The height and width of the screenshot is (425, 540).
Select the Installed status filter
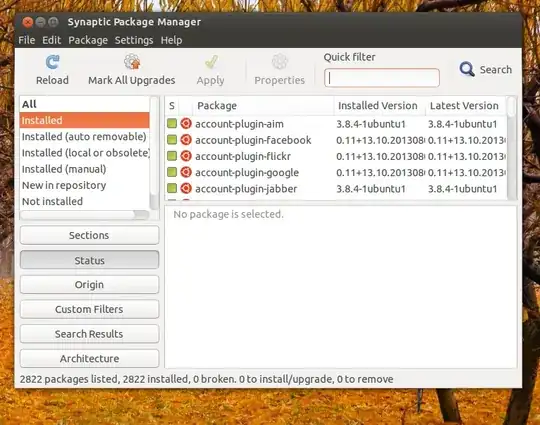(85, 120)
